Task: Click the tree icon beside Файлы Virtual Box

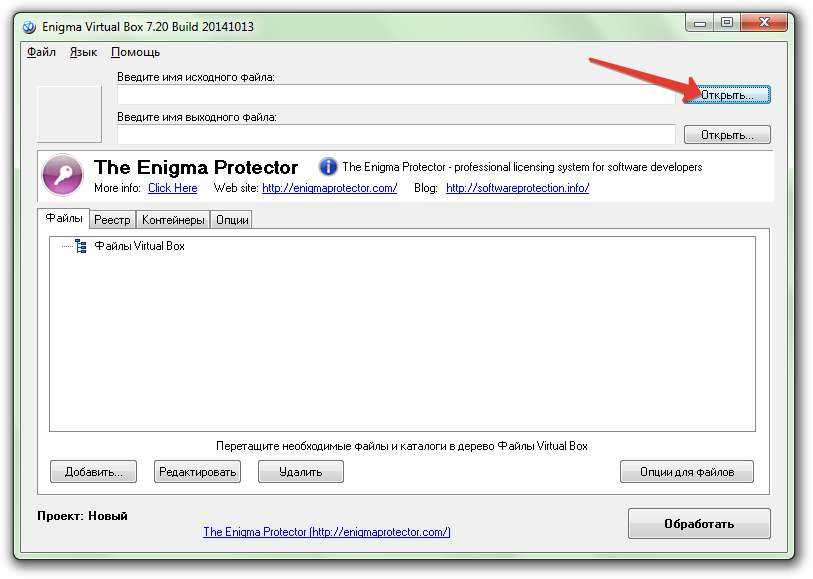Action: click(80, 246)
